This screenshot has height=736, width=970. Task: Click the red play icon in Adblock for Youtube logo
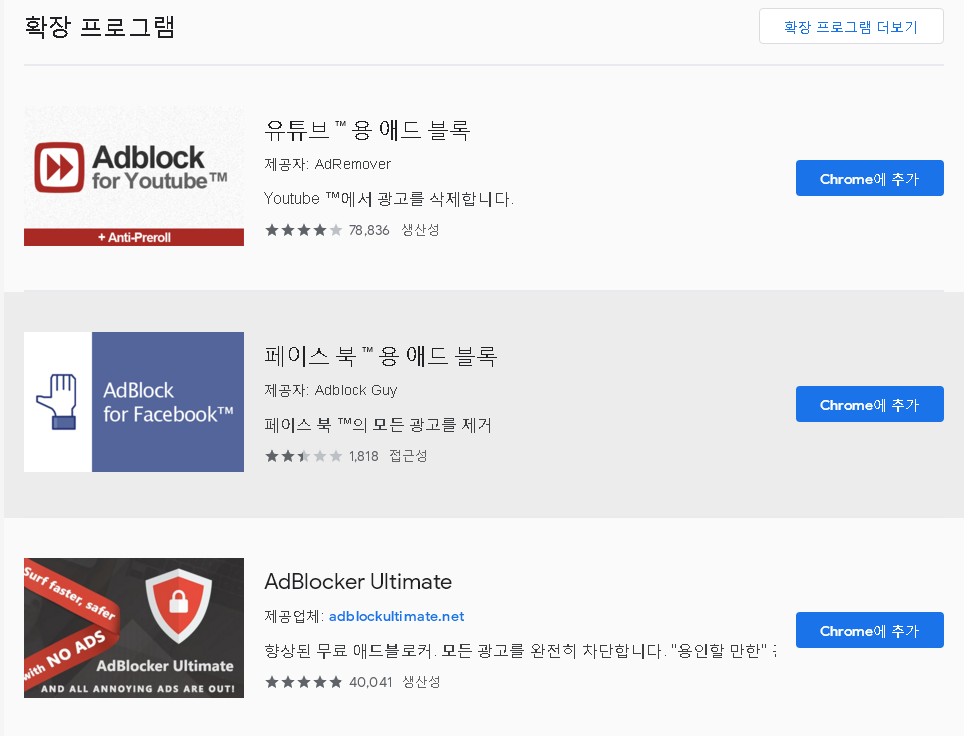point(59,168)
